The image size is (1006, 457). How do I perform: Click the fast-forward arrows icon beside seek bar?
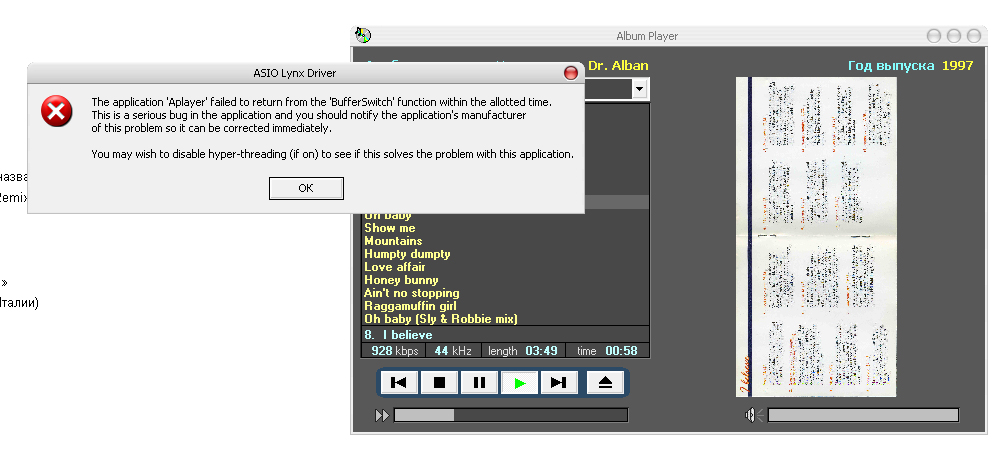[382, 416]
